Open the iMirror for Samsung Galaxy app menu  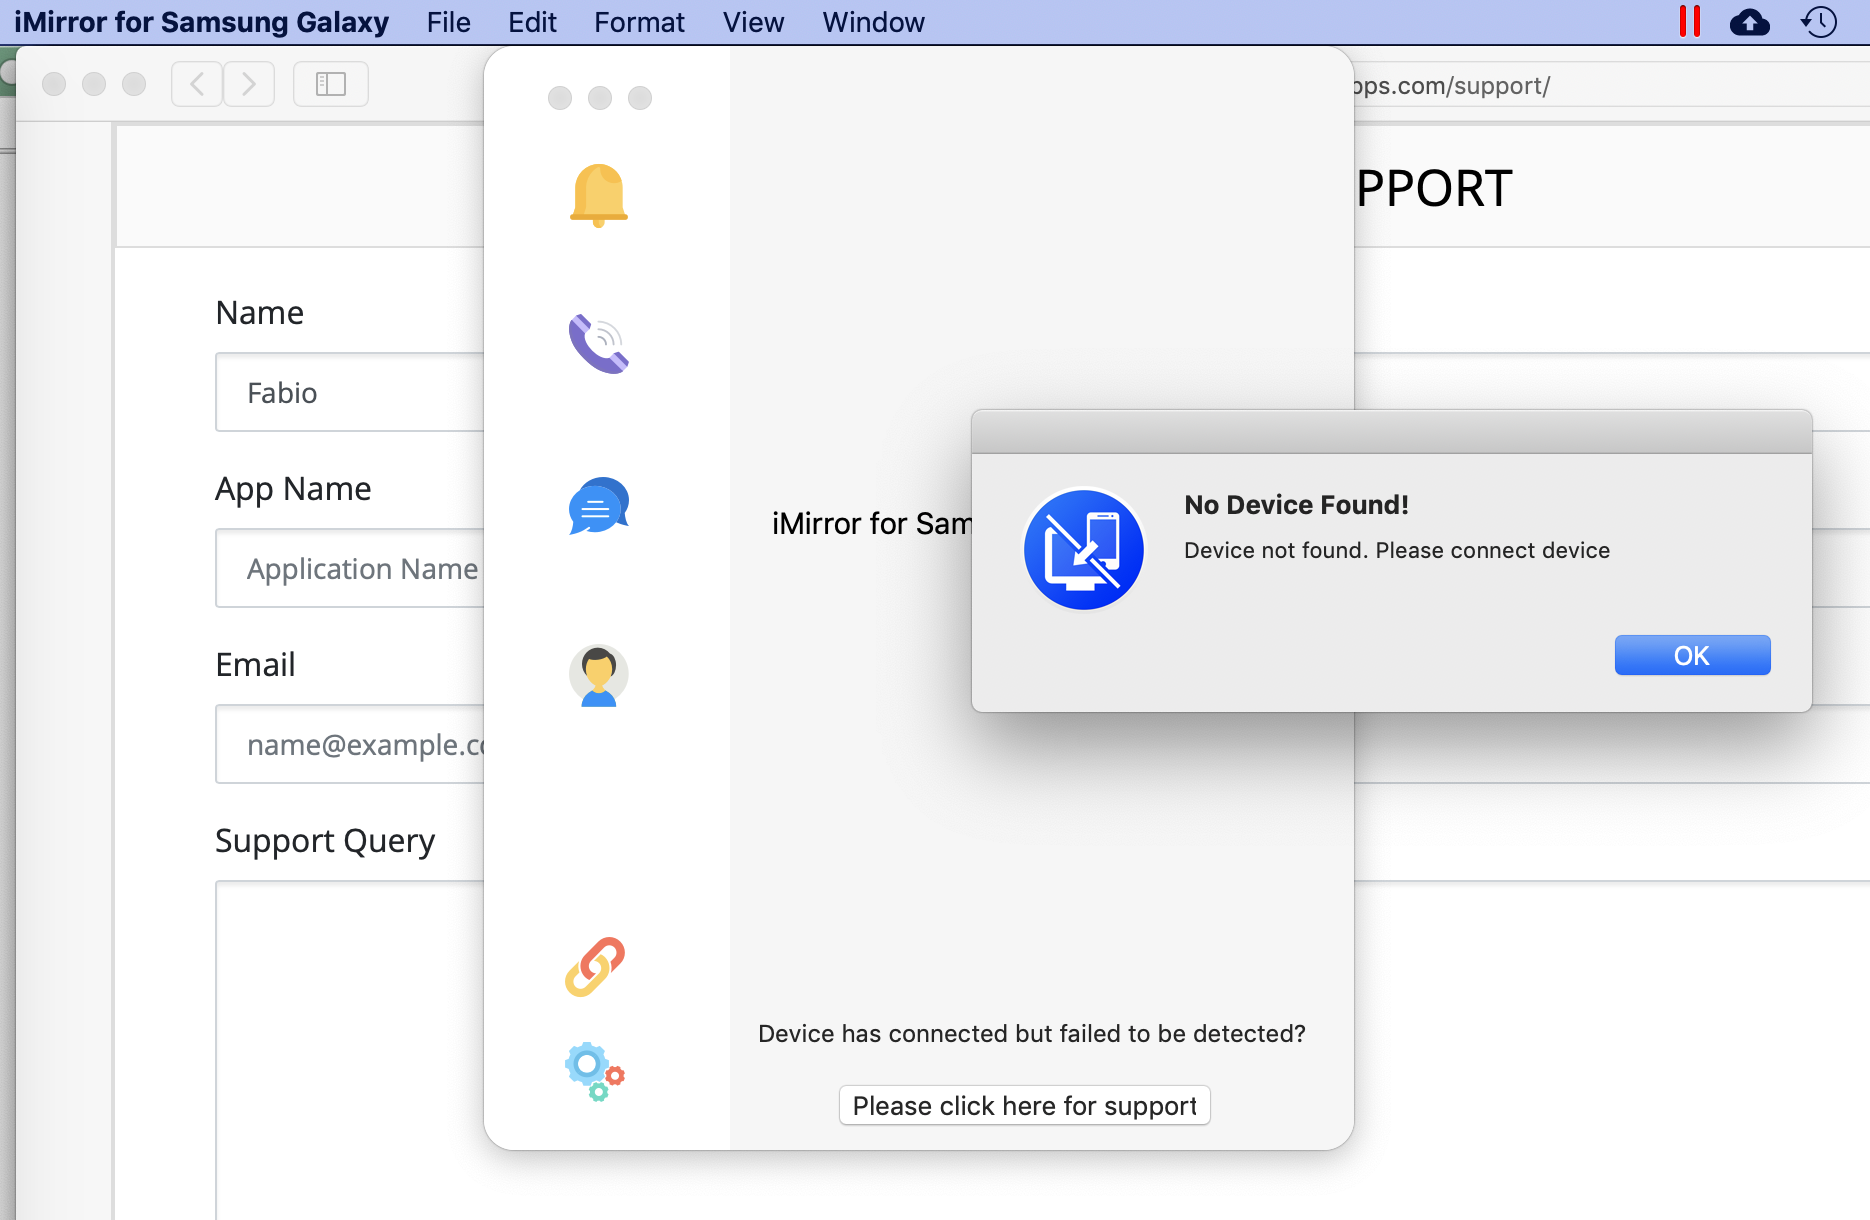[x=201, y=22]
